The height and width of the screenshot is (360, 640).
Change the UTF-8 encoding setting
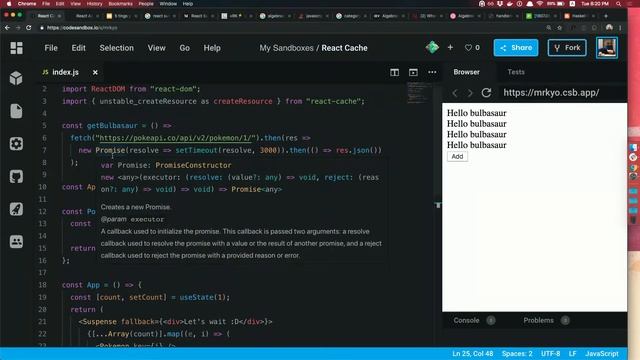click(x=550, y=353)
